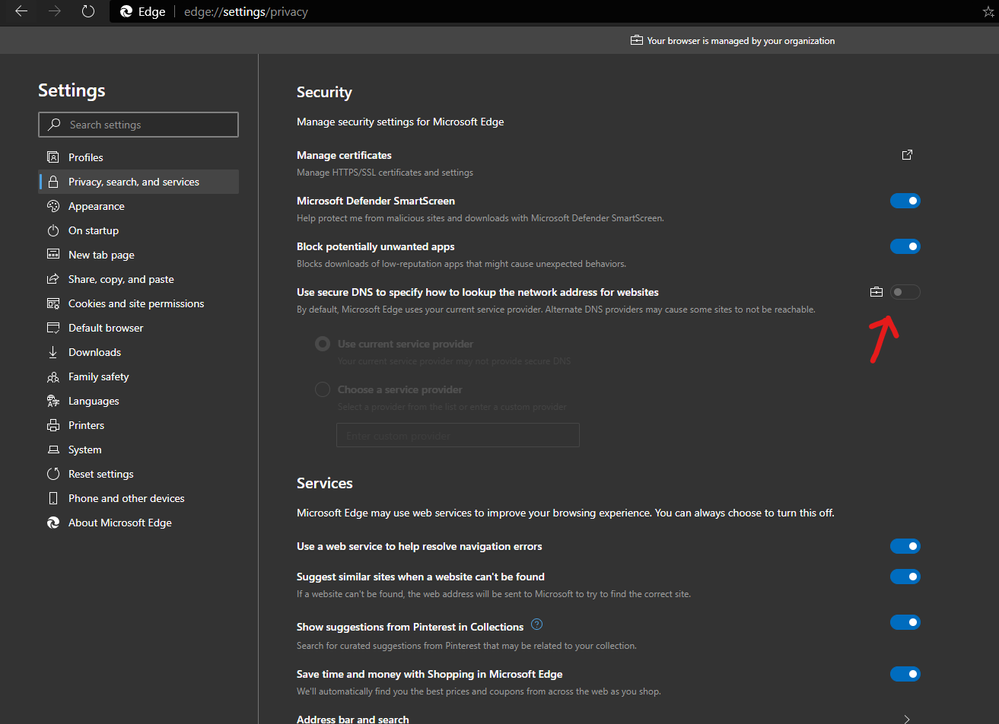Open the System settings page
Screen dimensions: 999x724
[138, 449]
